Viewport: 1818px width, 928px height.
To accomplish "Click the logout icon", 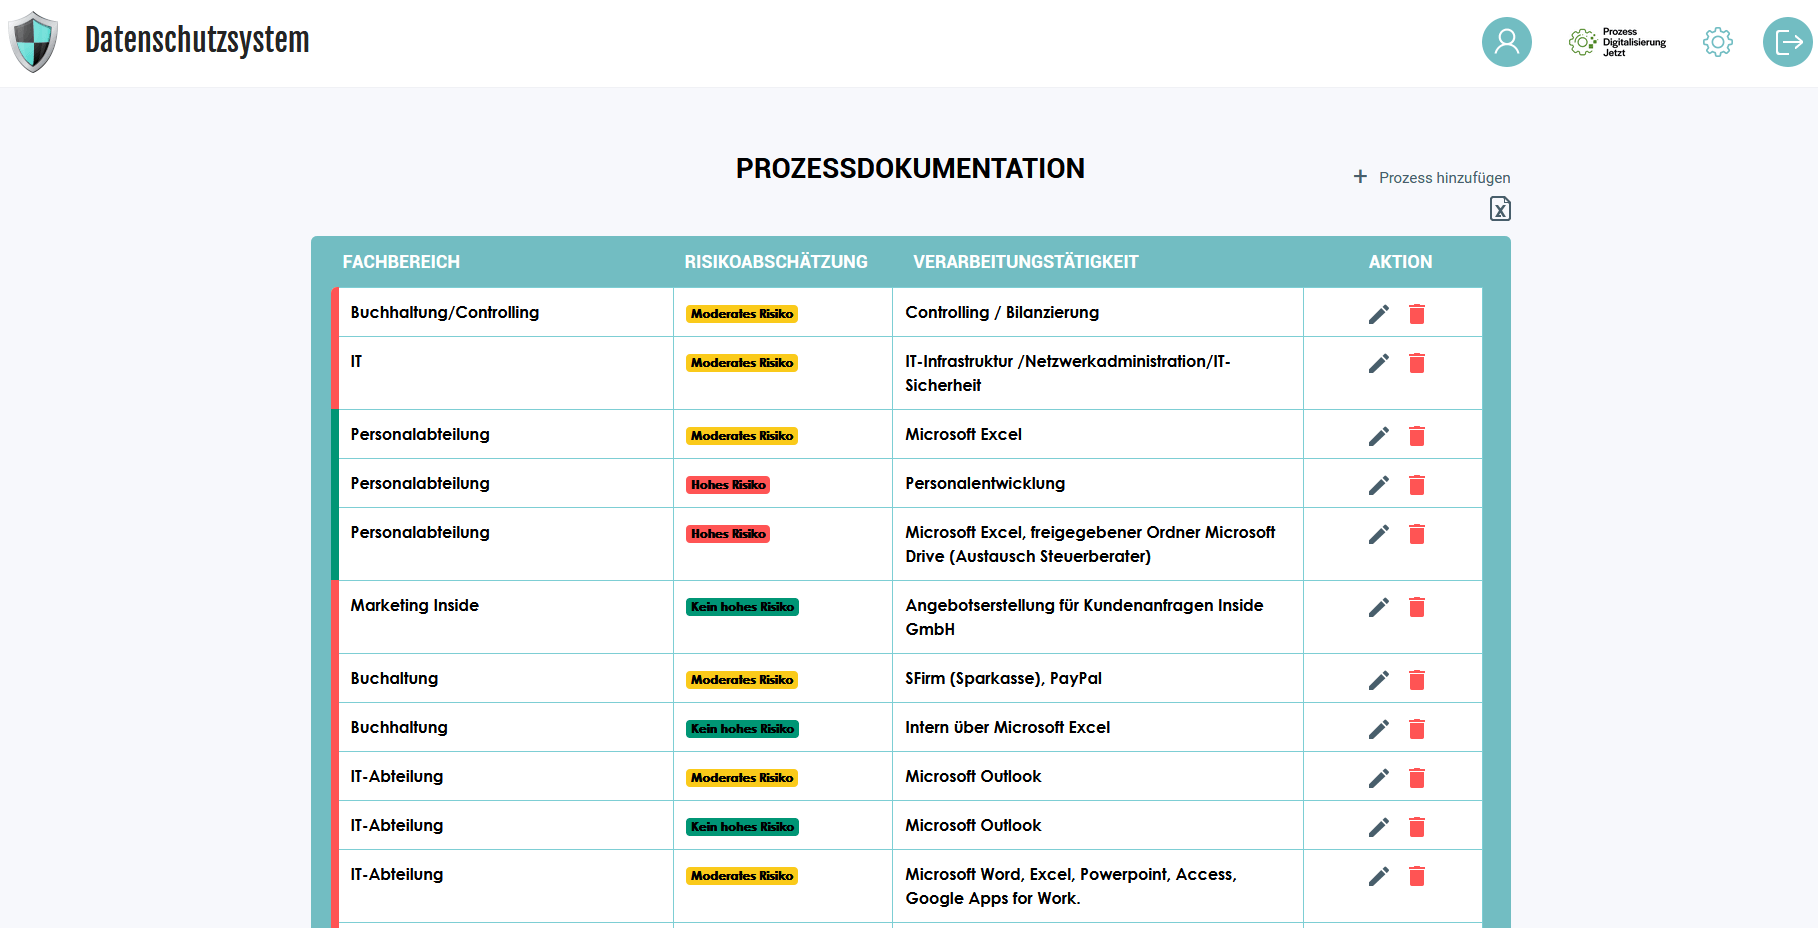I will pyautogui.click(x=1787, y=42).
